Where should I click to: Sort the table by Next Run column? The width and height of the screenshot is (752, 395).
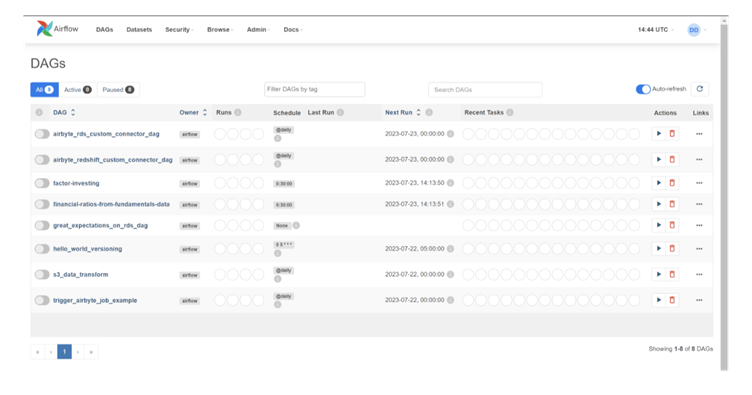point(403,113)
